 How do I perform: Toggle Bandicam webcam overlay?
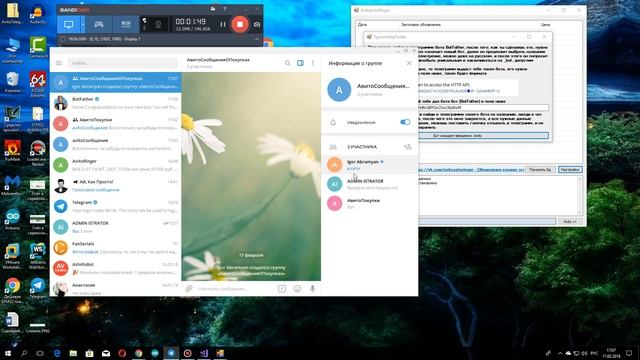coord(158,25)
